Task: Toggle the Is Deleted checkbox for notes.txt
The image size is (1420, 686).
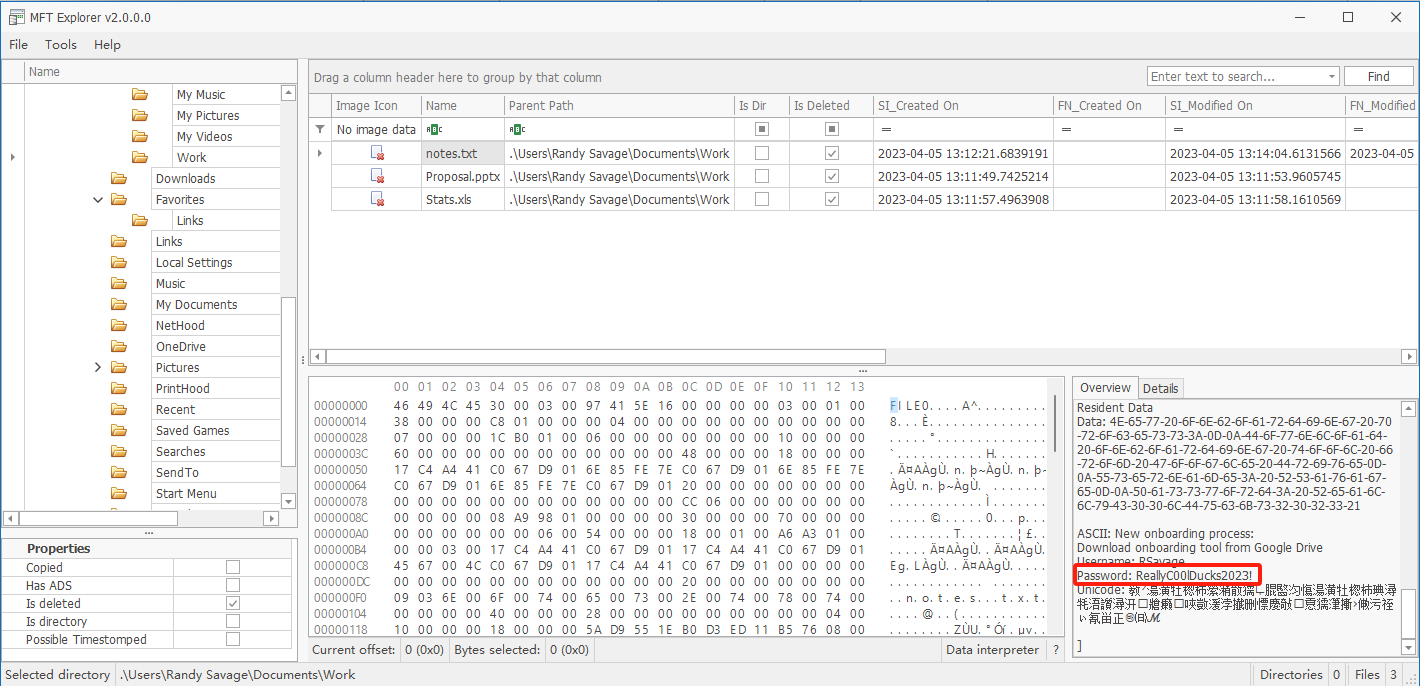Action: tap(832, 153)
